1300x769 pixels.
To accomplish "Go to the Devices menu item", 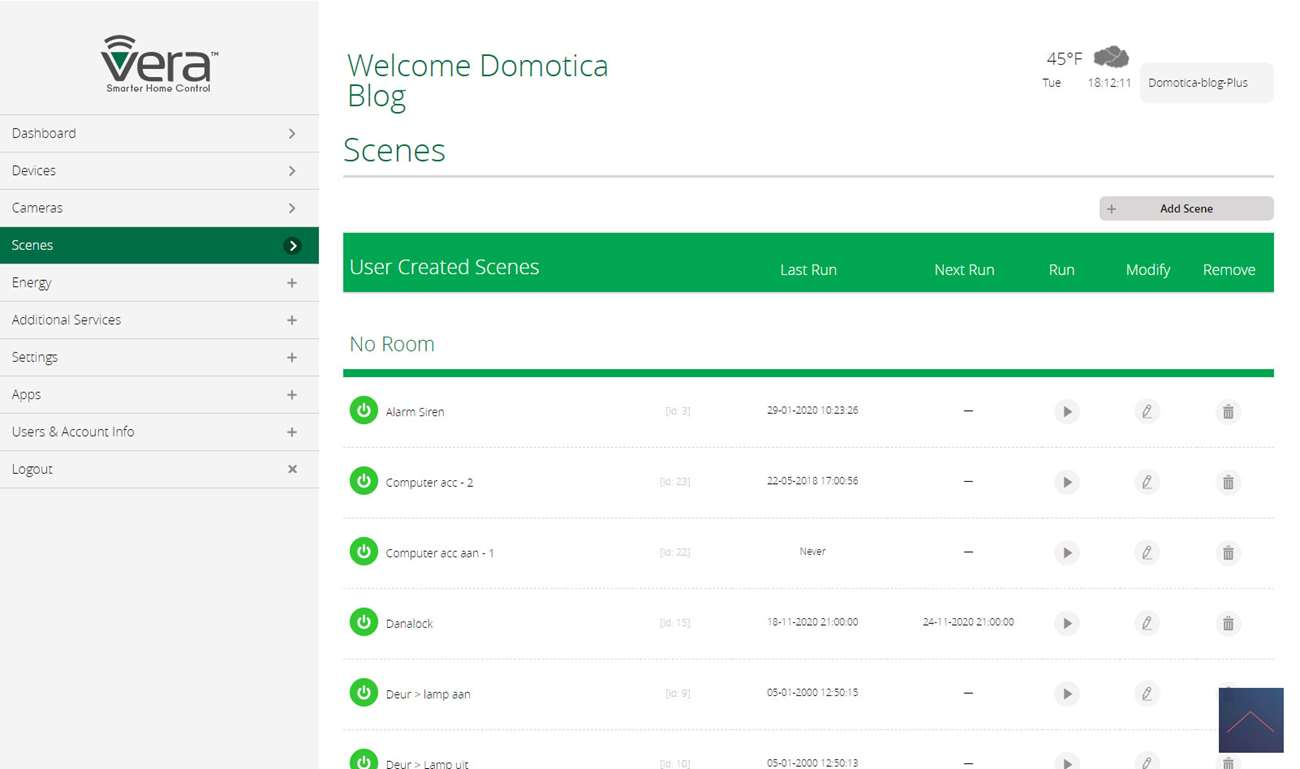I will coord(159,171).
